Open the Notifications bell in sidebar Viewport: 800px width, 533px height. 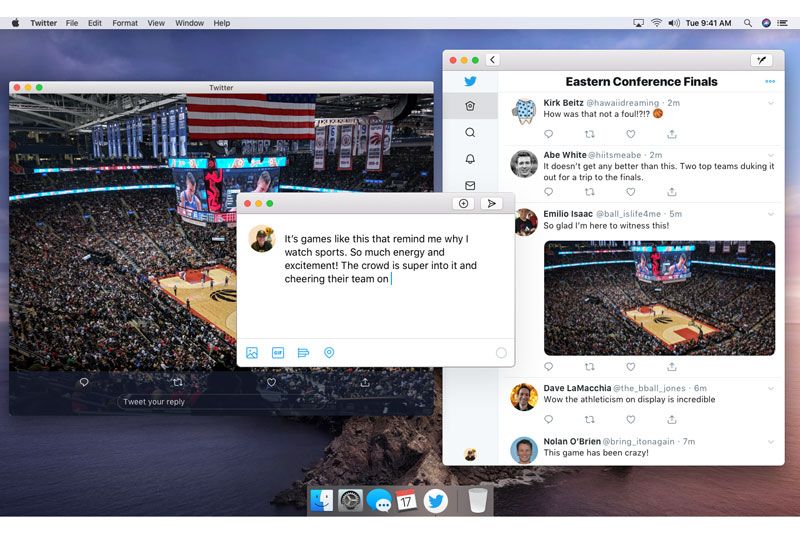pyautogui.click(x=470, y=159)
